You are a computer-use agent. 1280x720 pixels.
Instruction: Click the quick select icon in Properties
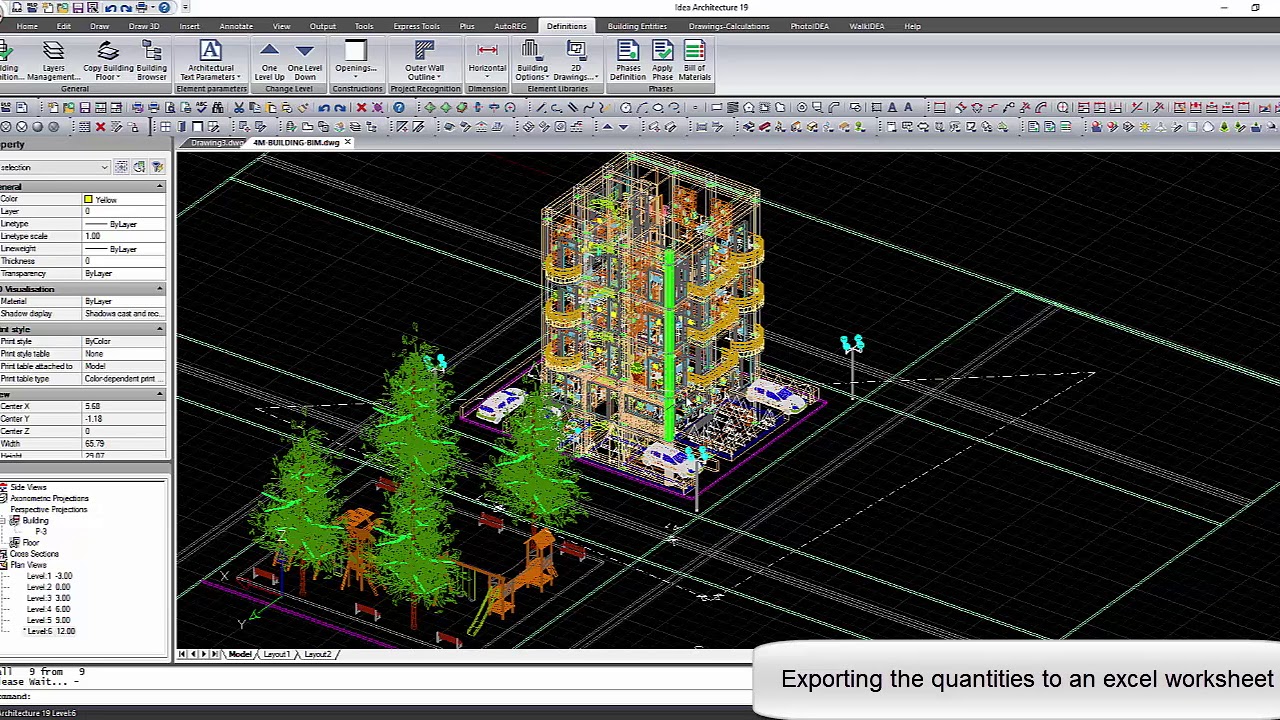[x=157, y=167]
